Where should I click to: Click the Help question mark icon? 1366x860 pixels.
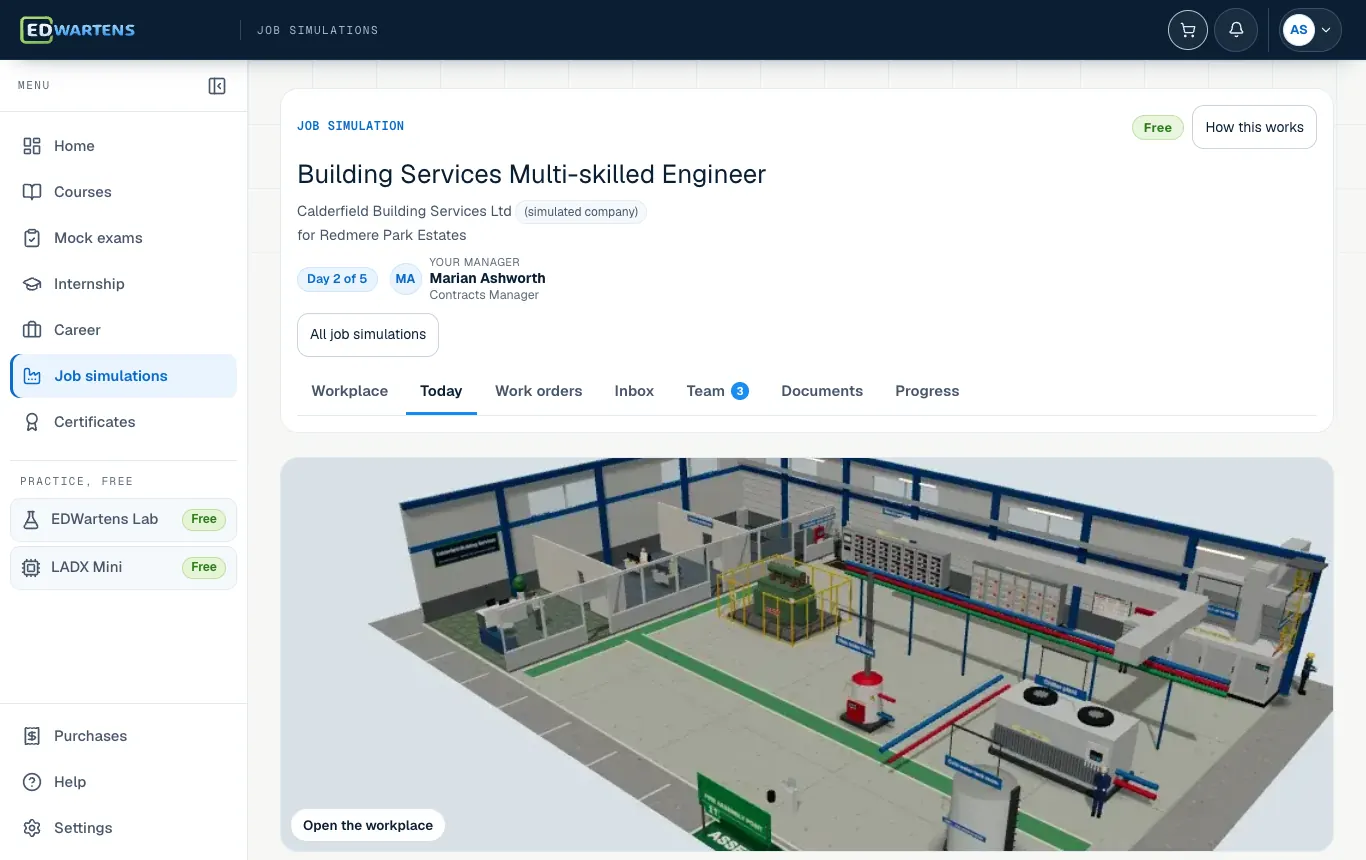(32, 782)
